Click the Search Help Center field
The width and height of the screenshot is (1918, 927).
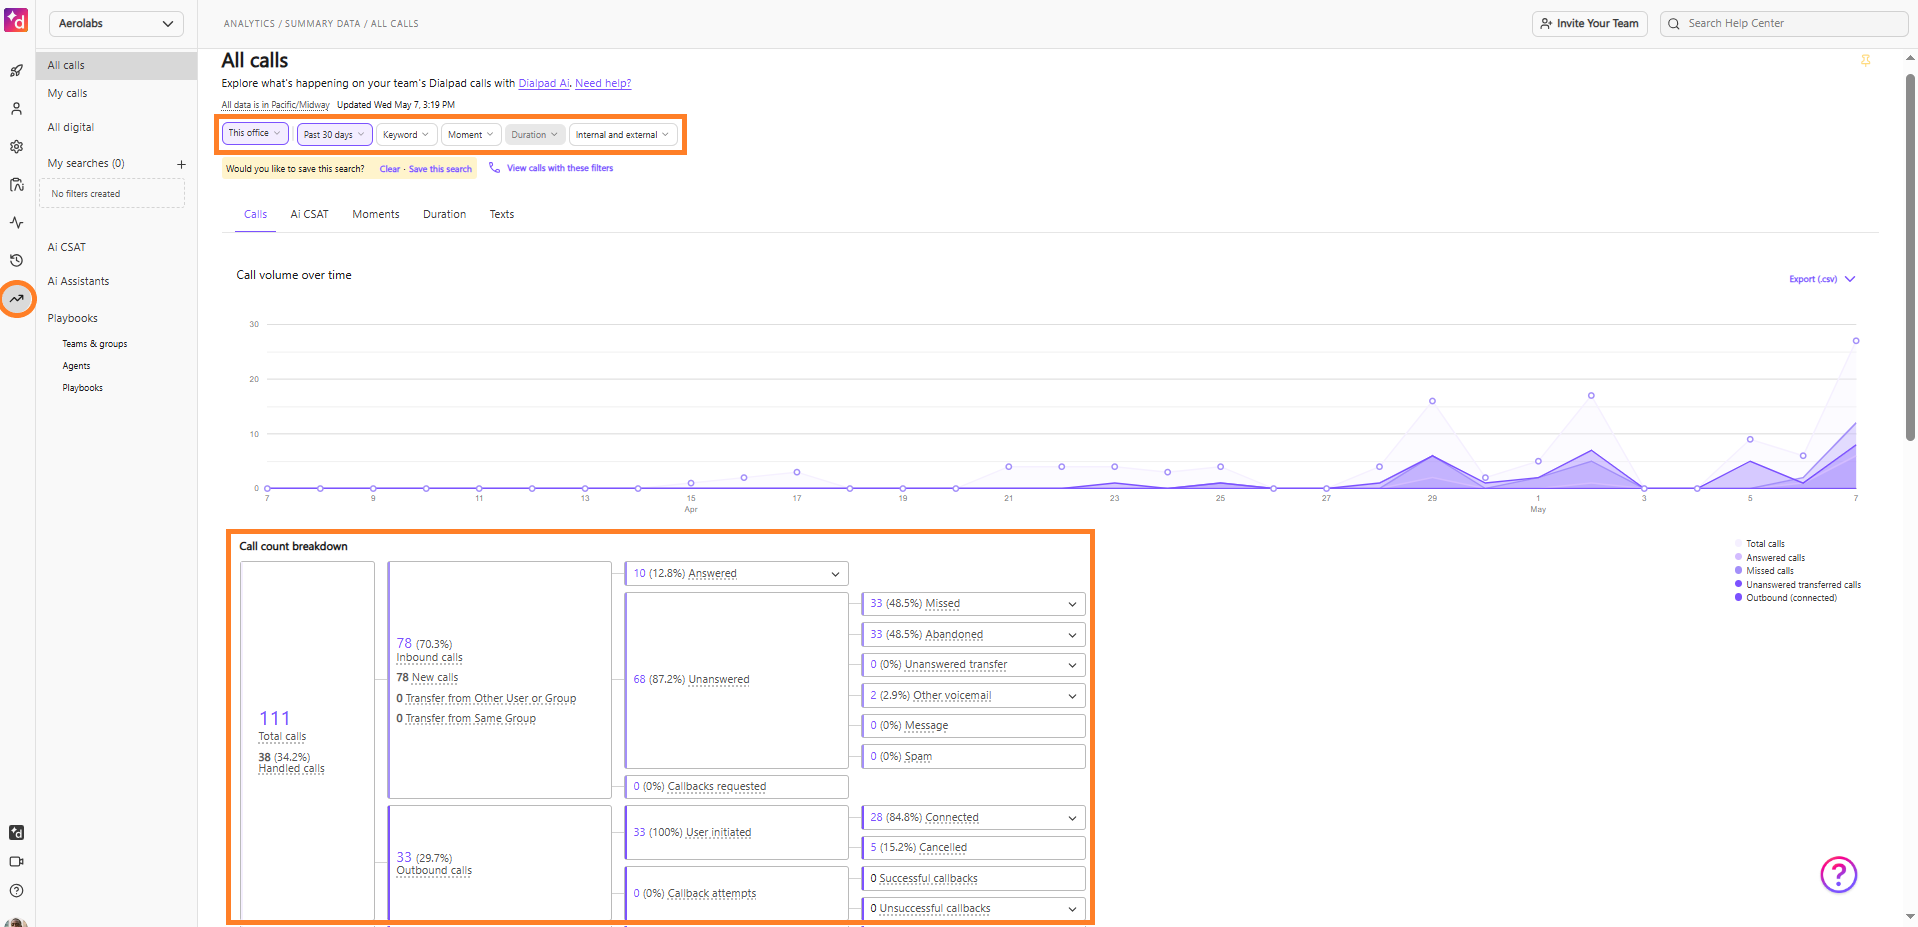[x=1784, y=24]
